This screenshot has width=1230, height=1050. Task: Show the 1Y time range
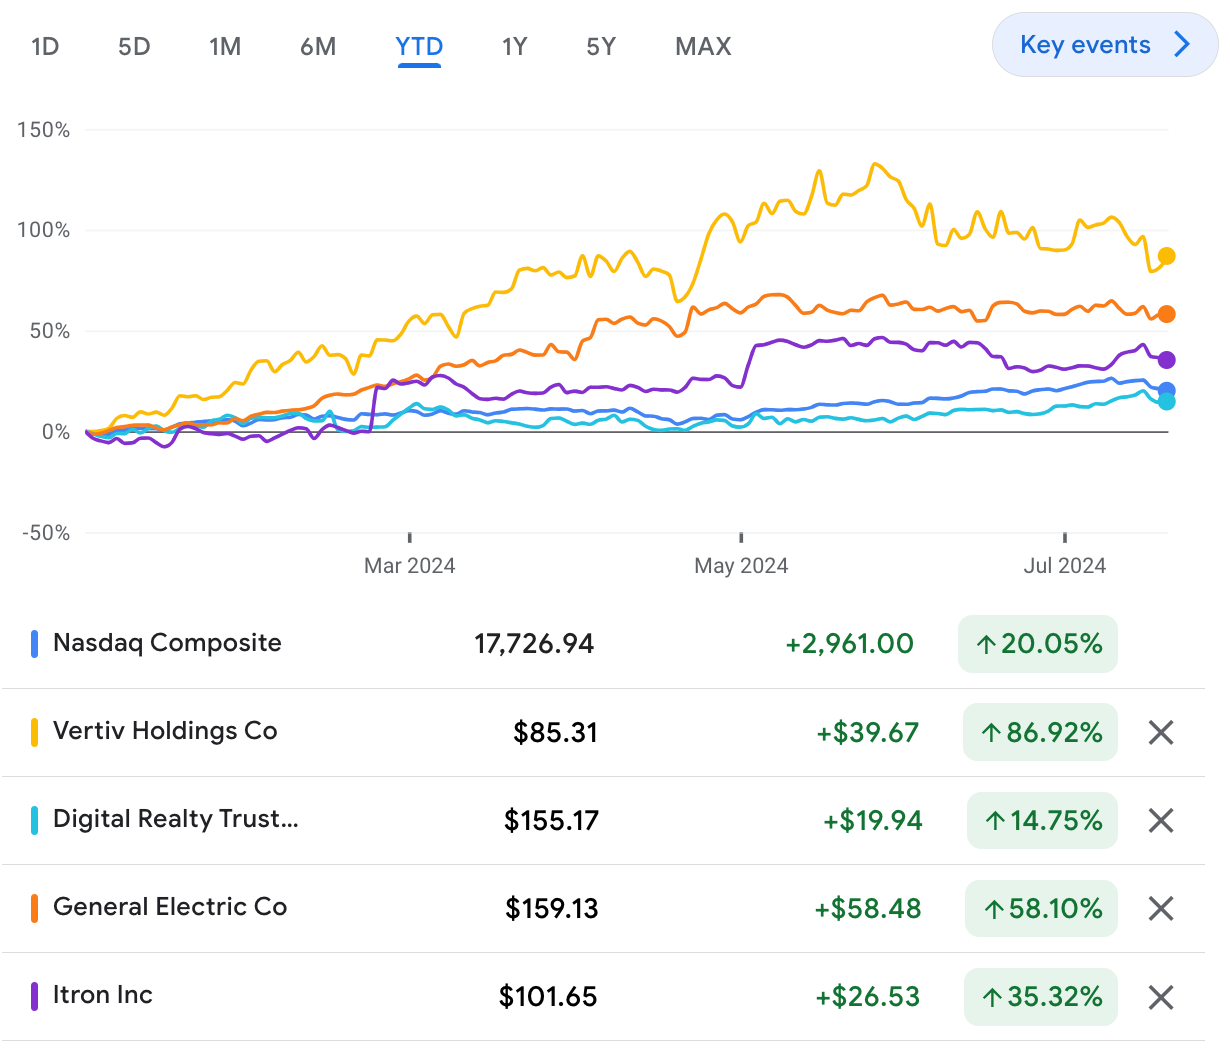click(x=514, y=46)
